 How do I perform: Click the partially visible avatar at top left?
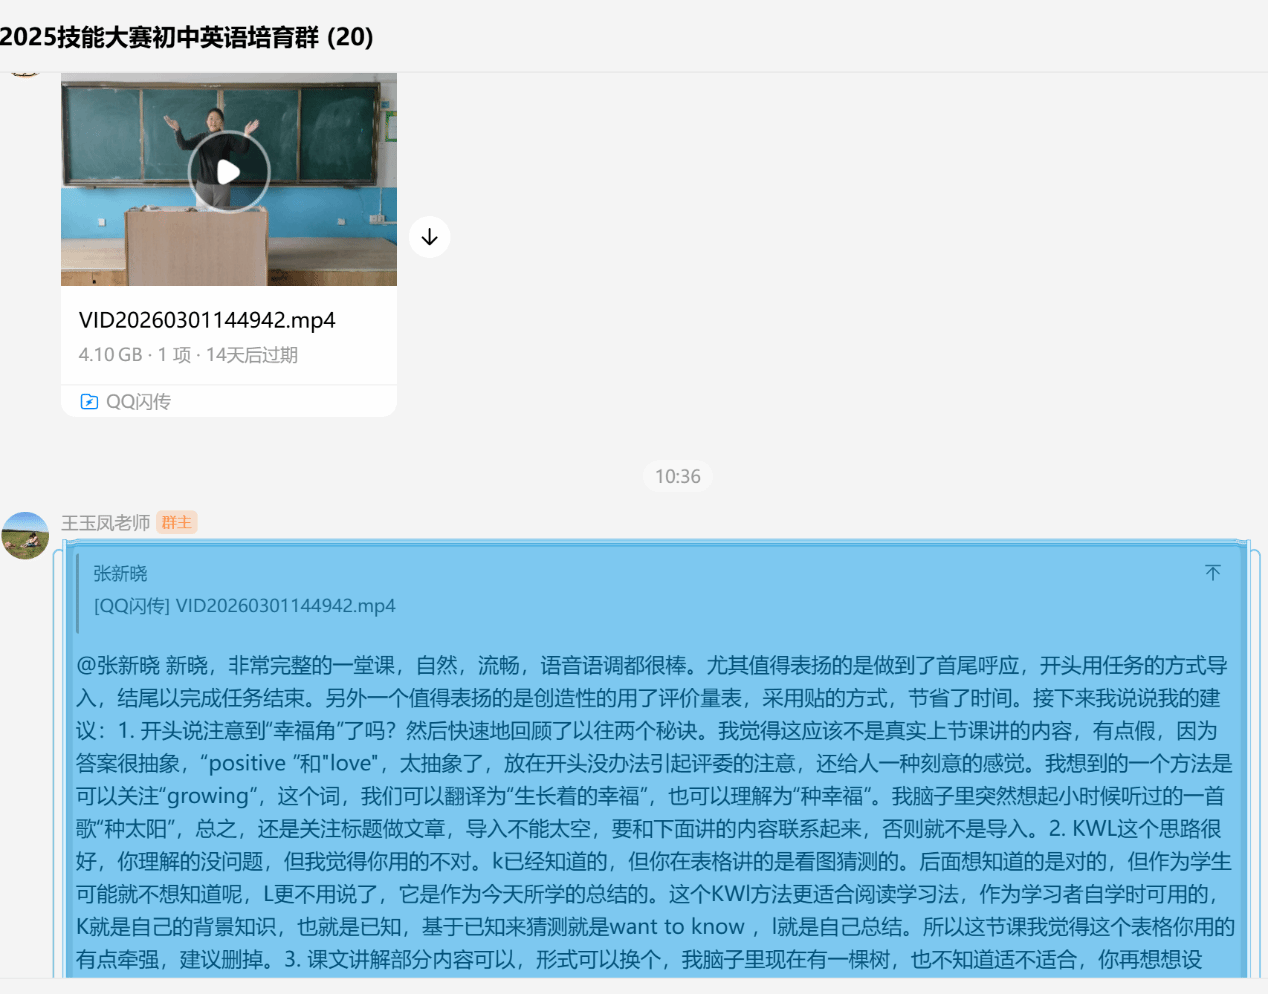(24, 74)
